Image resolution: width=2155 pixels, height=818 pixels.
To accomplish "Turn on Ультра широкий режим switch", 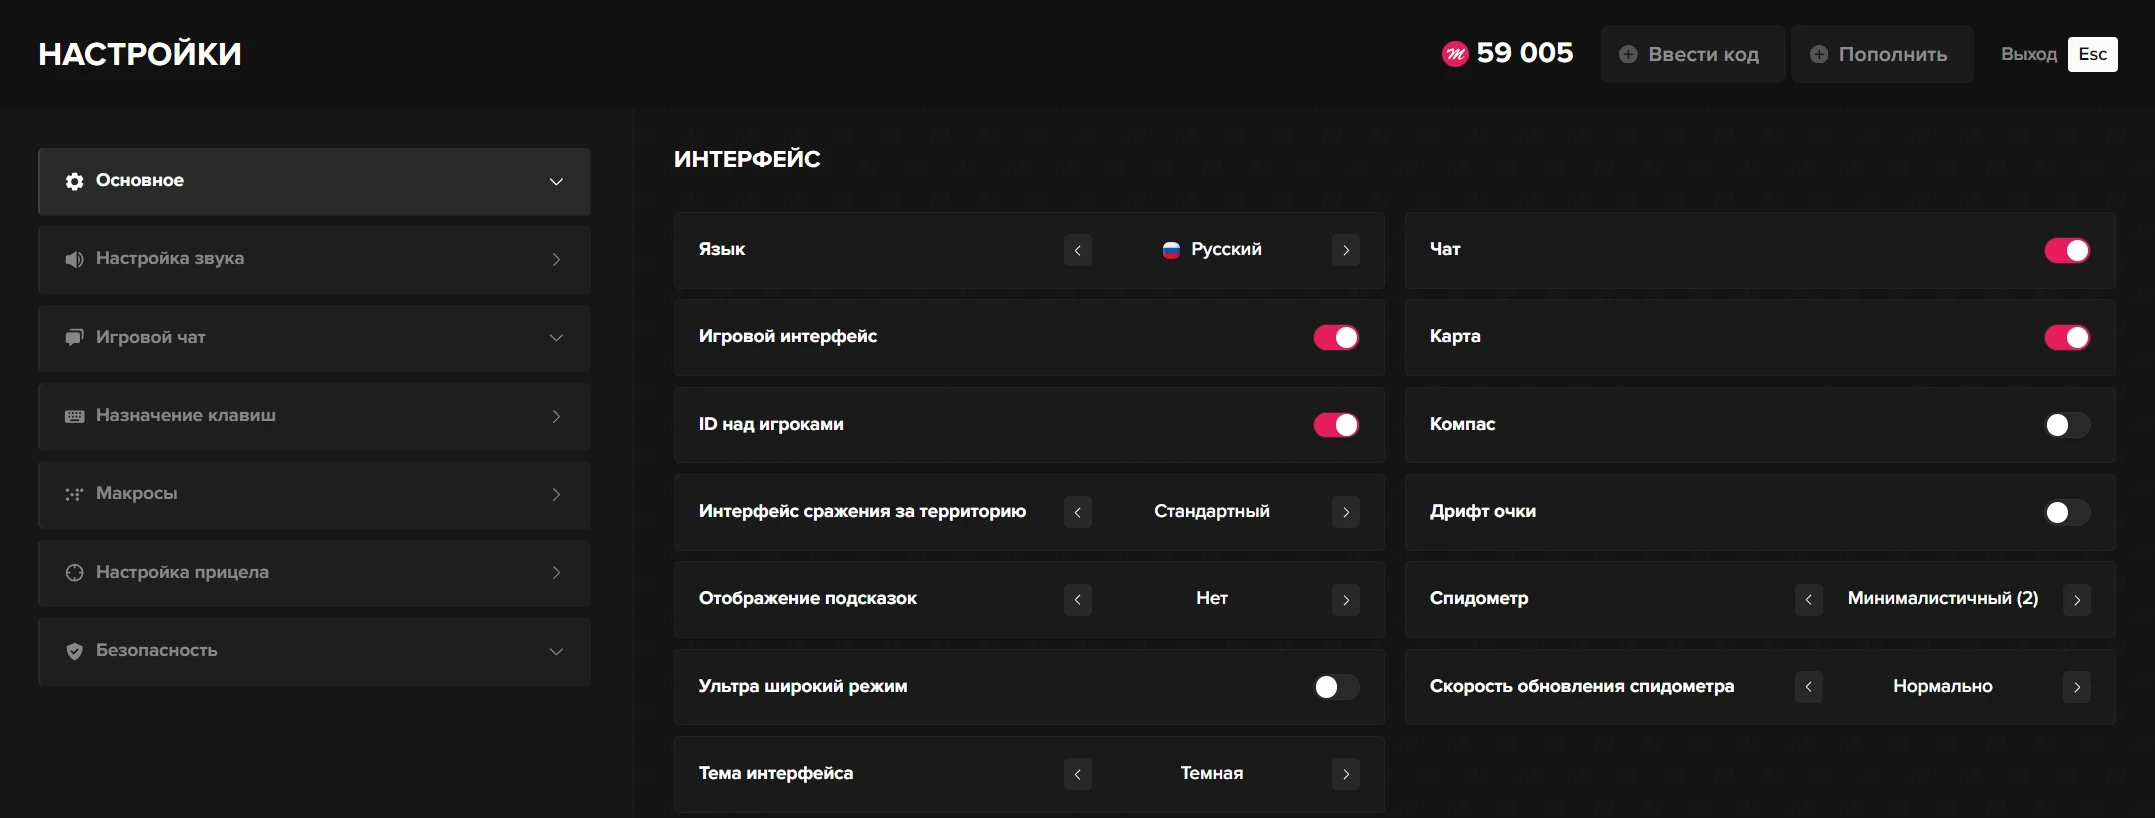I will pos(1335,687).
